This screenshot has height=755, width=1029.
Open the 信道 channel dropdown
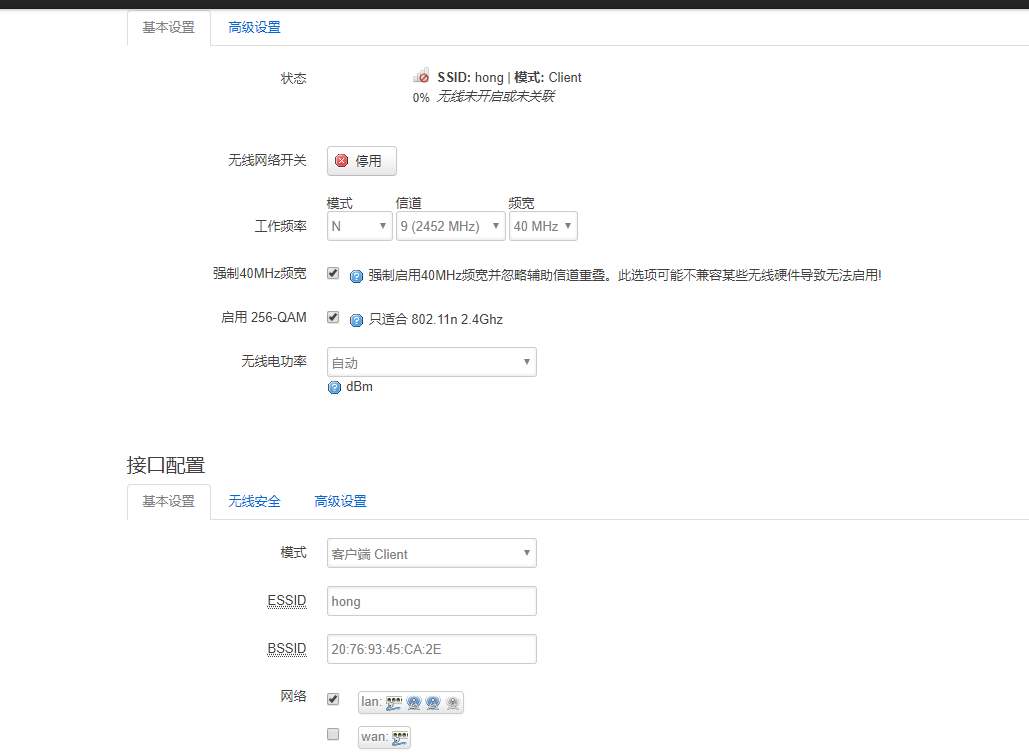pos(450,226)
